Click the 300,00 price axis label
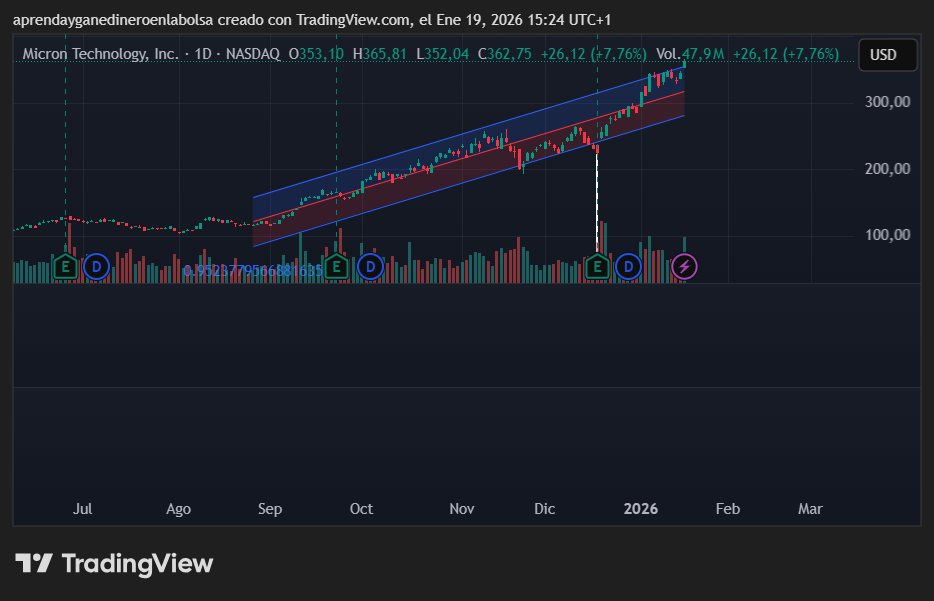 [887, 102]
